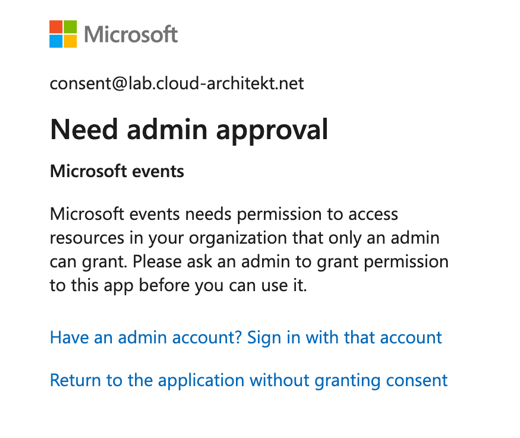Click the Microsoft four-square logo icon
Screen dimensions: 520x438
pyautogui.click(x=63, y=34)
